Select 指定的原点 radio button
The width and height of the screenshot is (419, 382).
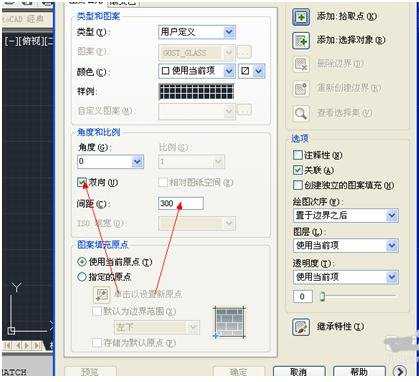coord(82,277)
